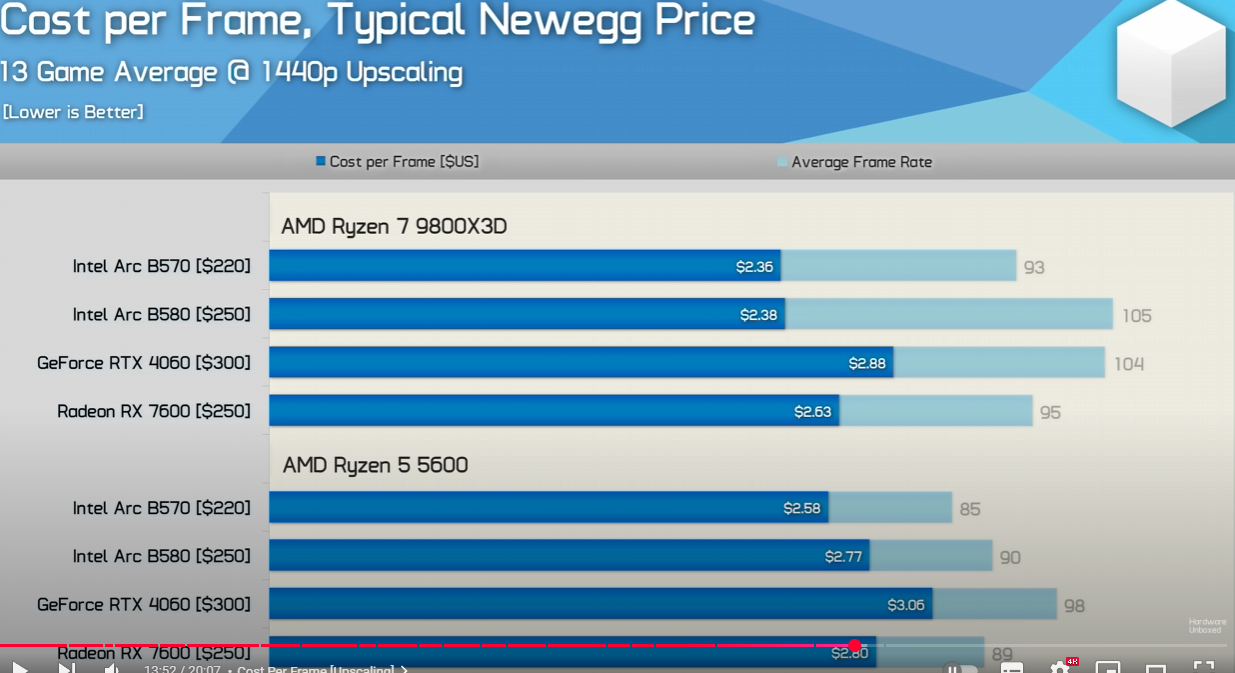Click the 13:52 / 20:07 time display
1235x673 pixels.
click(x=182, y=668)
